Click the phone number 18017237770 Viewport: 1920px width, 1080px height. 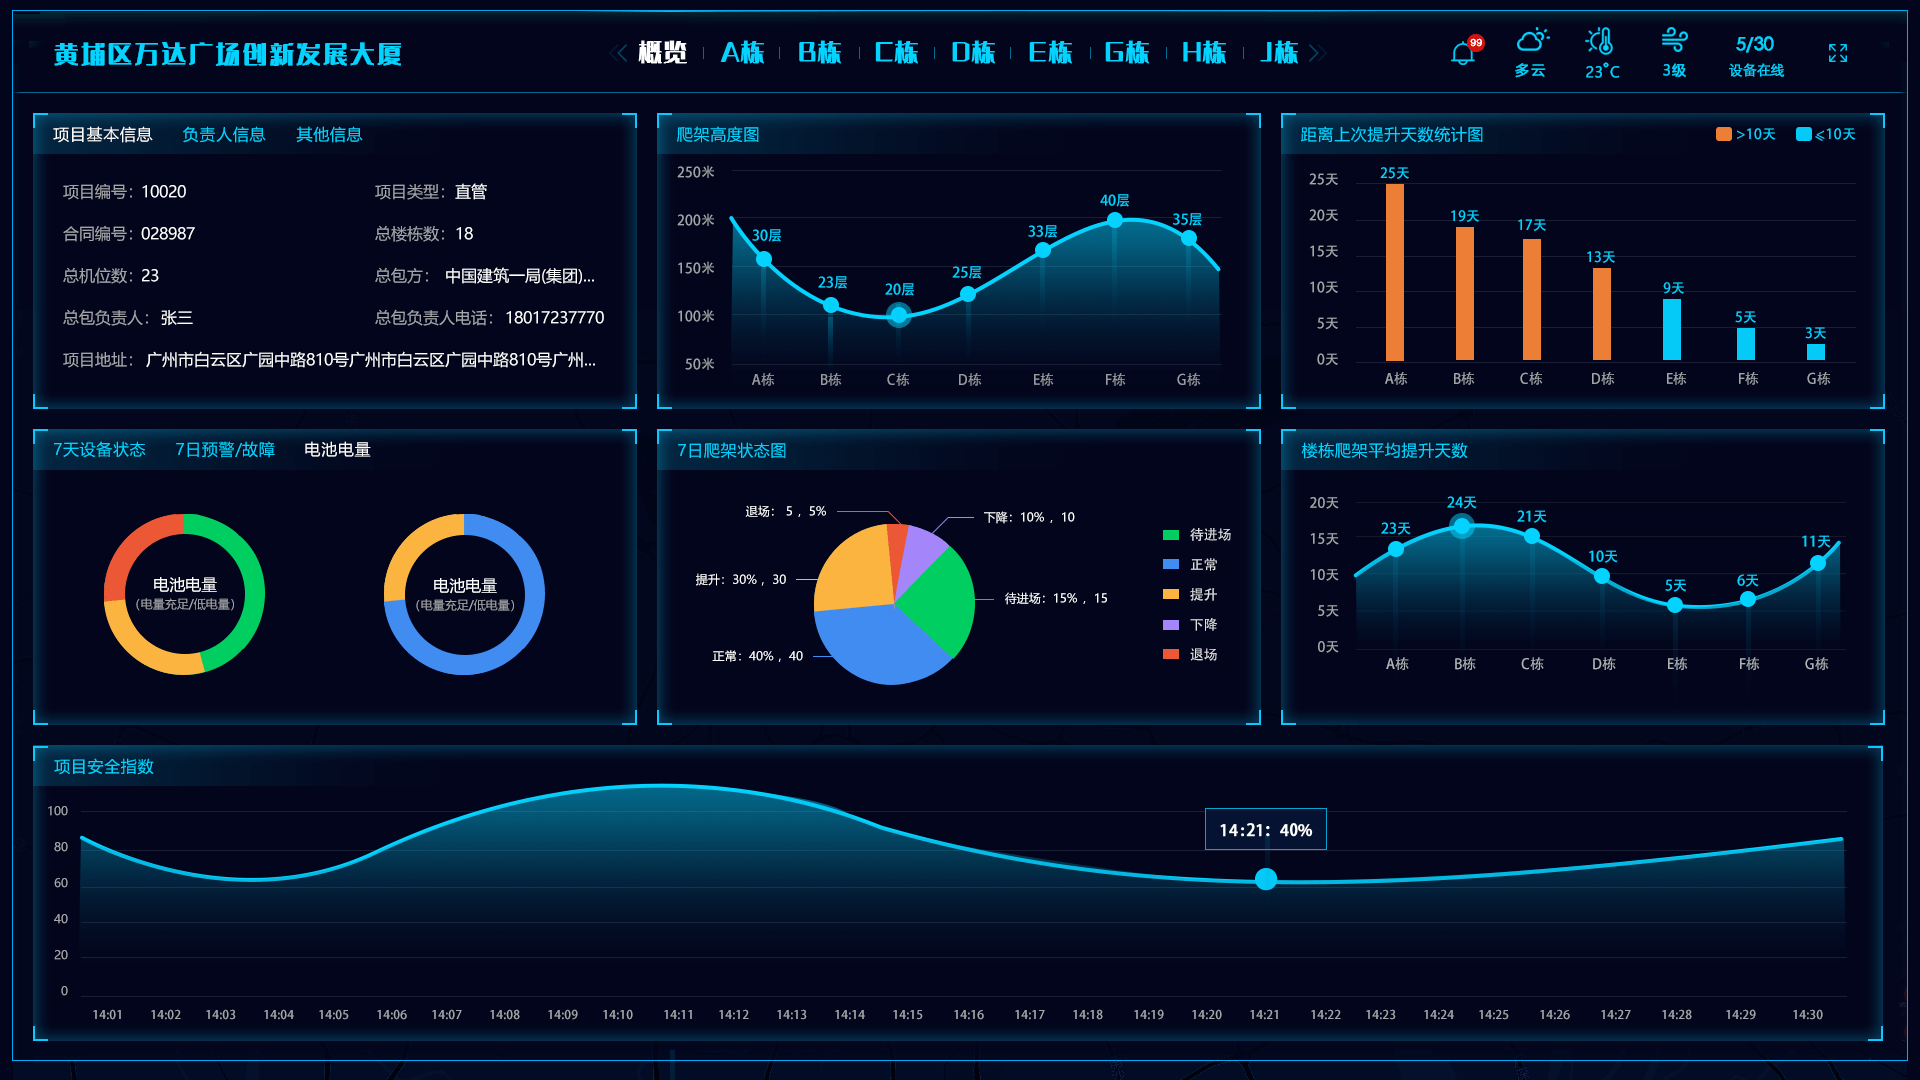[x=555, y=318]
